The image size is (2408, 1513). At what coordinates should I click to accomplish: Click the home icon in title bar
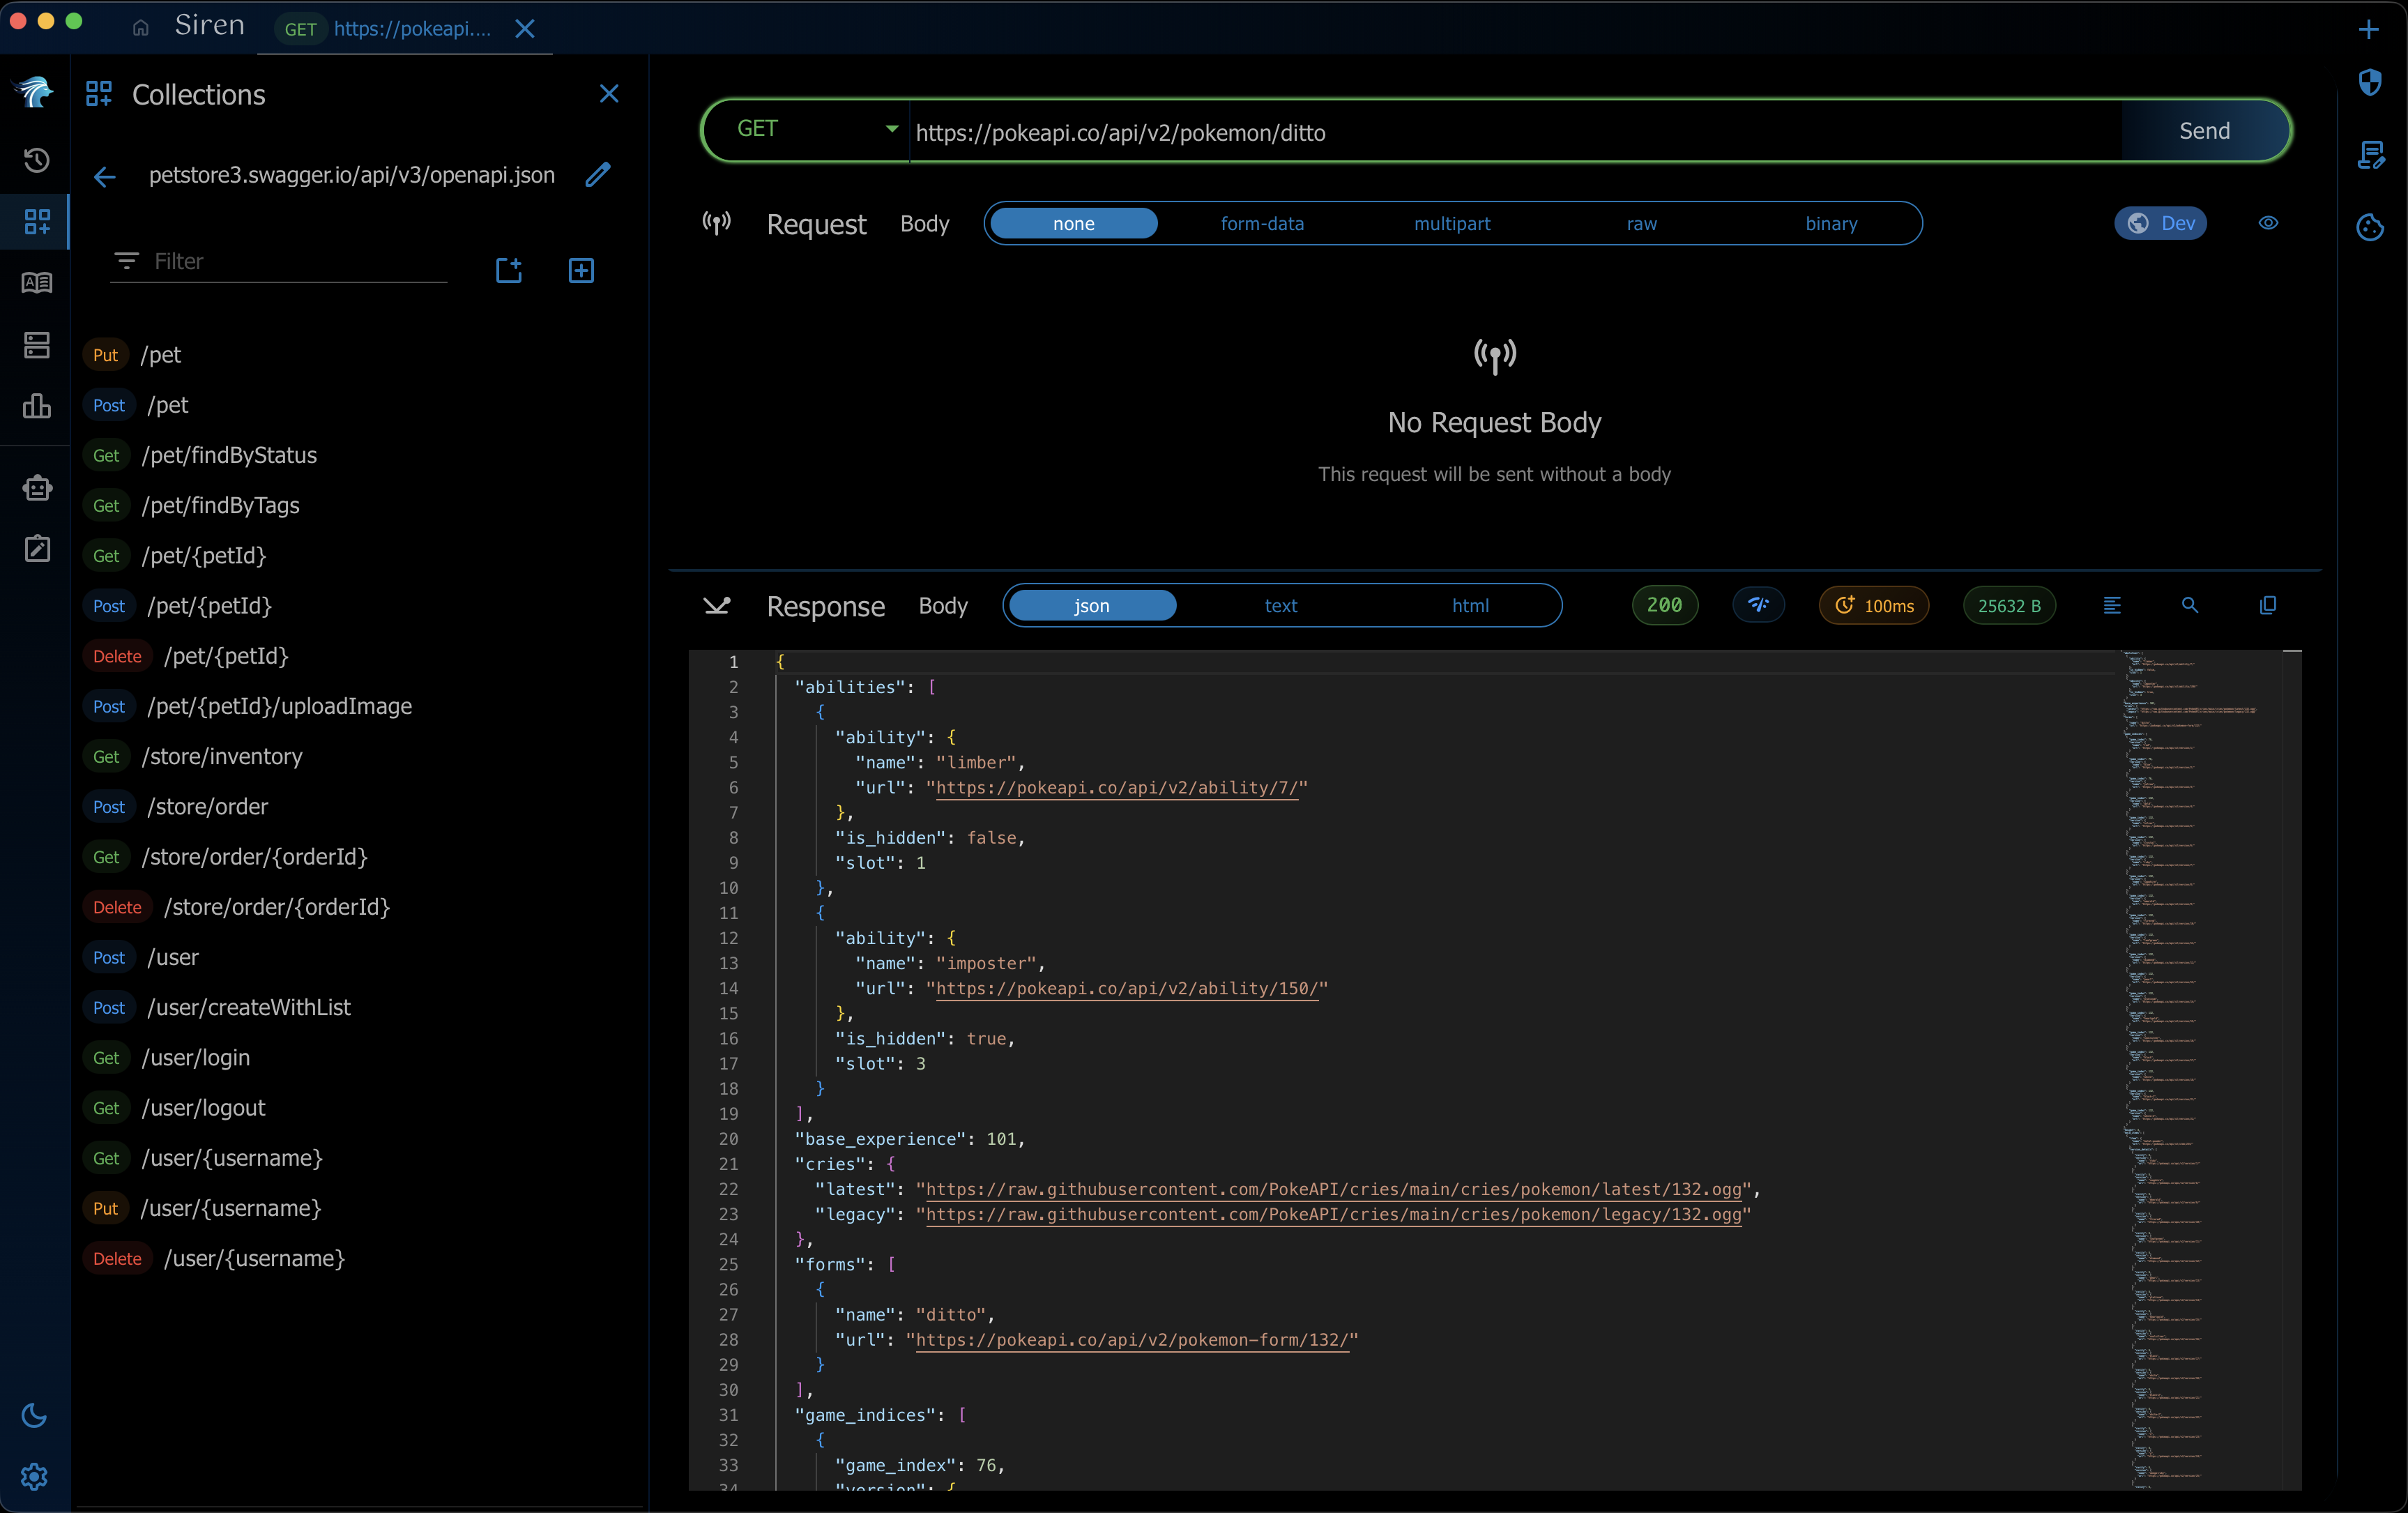(141, 28)
